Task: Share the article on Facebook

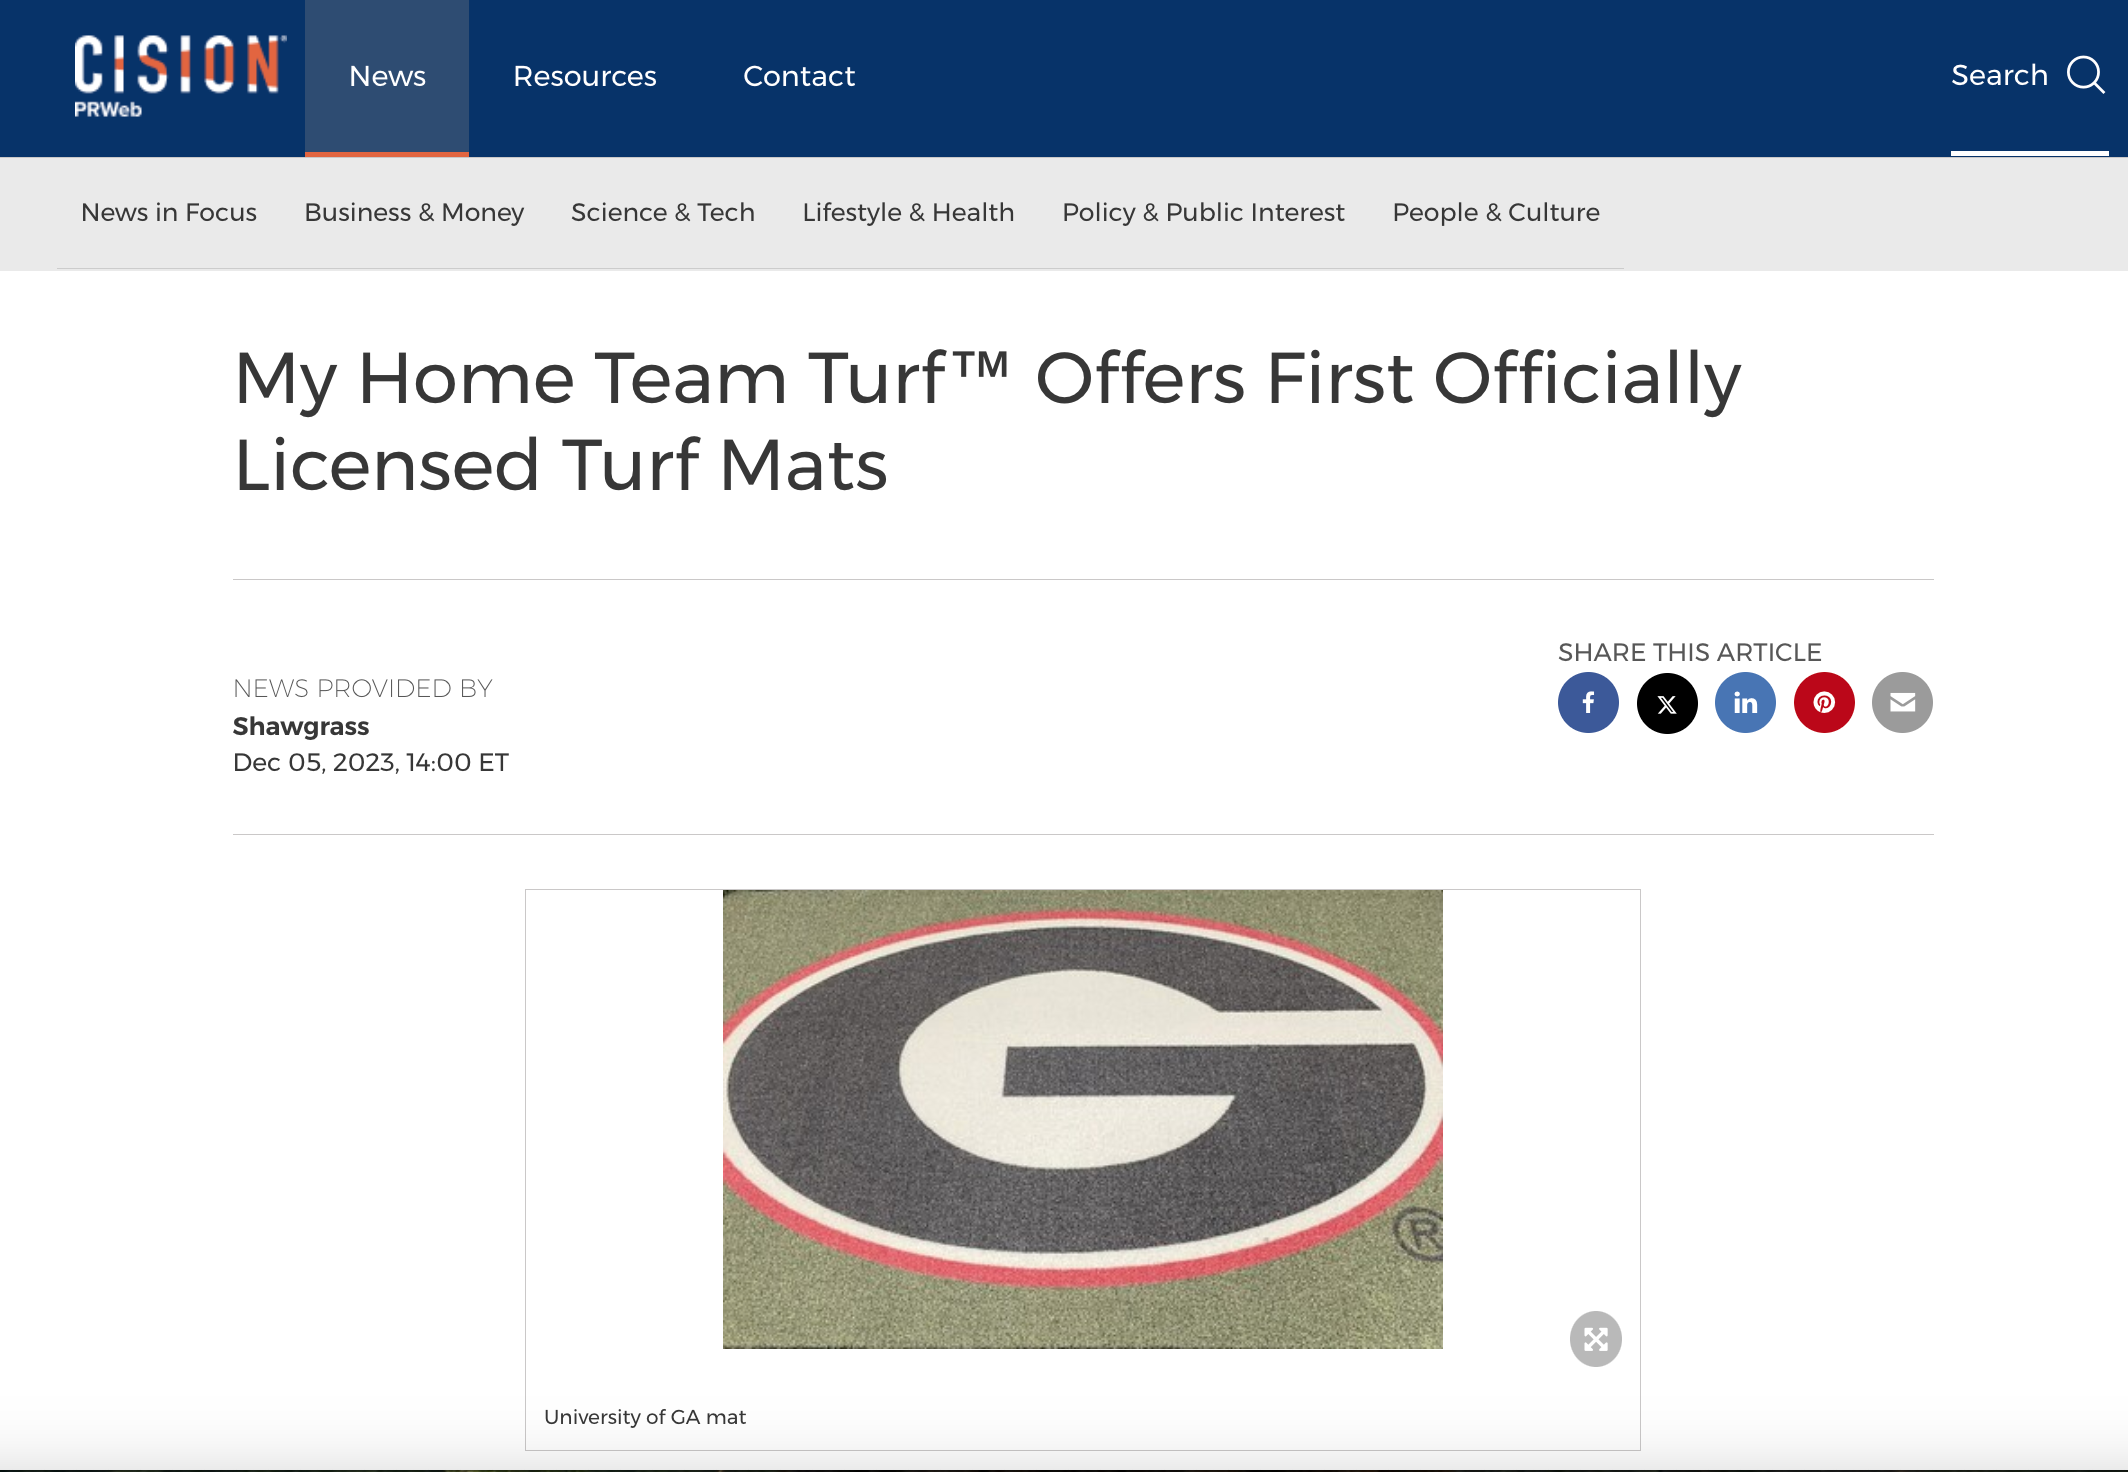Action: tap(1588, 703)
